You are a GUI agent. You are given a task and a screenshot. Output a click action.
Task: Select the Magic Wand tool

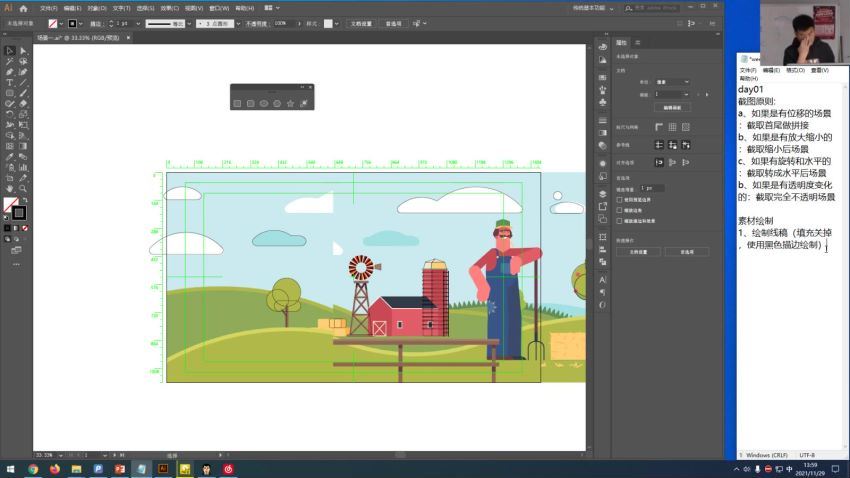pos(10,61)
